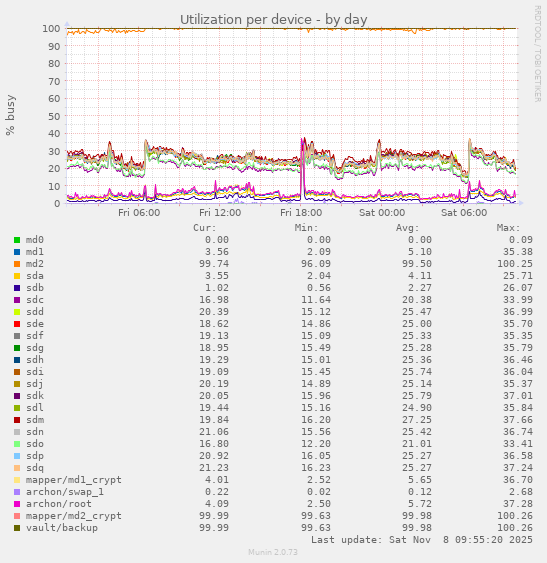
Task: Click the 'Min:' column header
Action: 306,228
